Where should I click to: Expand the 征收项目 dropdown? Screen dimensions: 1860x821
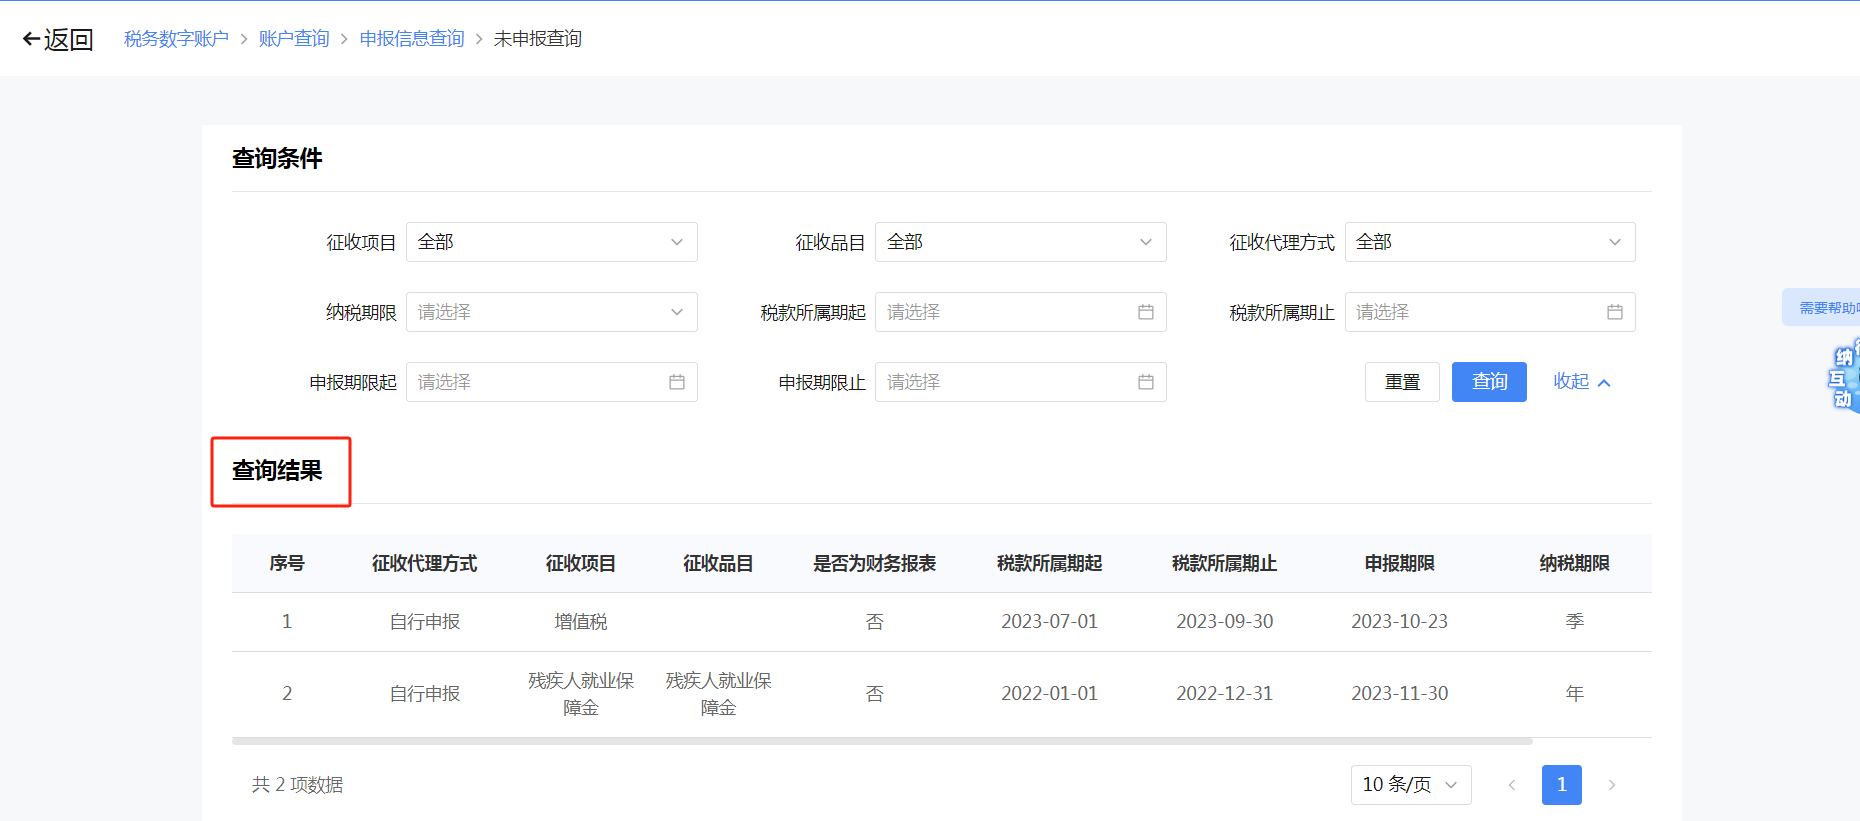pyautogui.click(x=551, y=242)
